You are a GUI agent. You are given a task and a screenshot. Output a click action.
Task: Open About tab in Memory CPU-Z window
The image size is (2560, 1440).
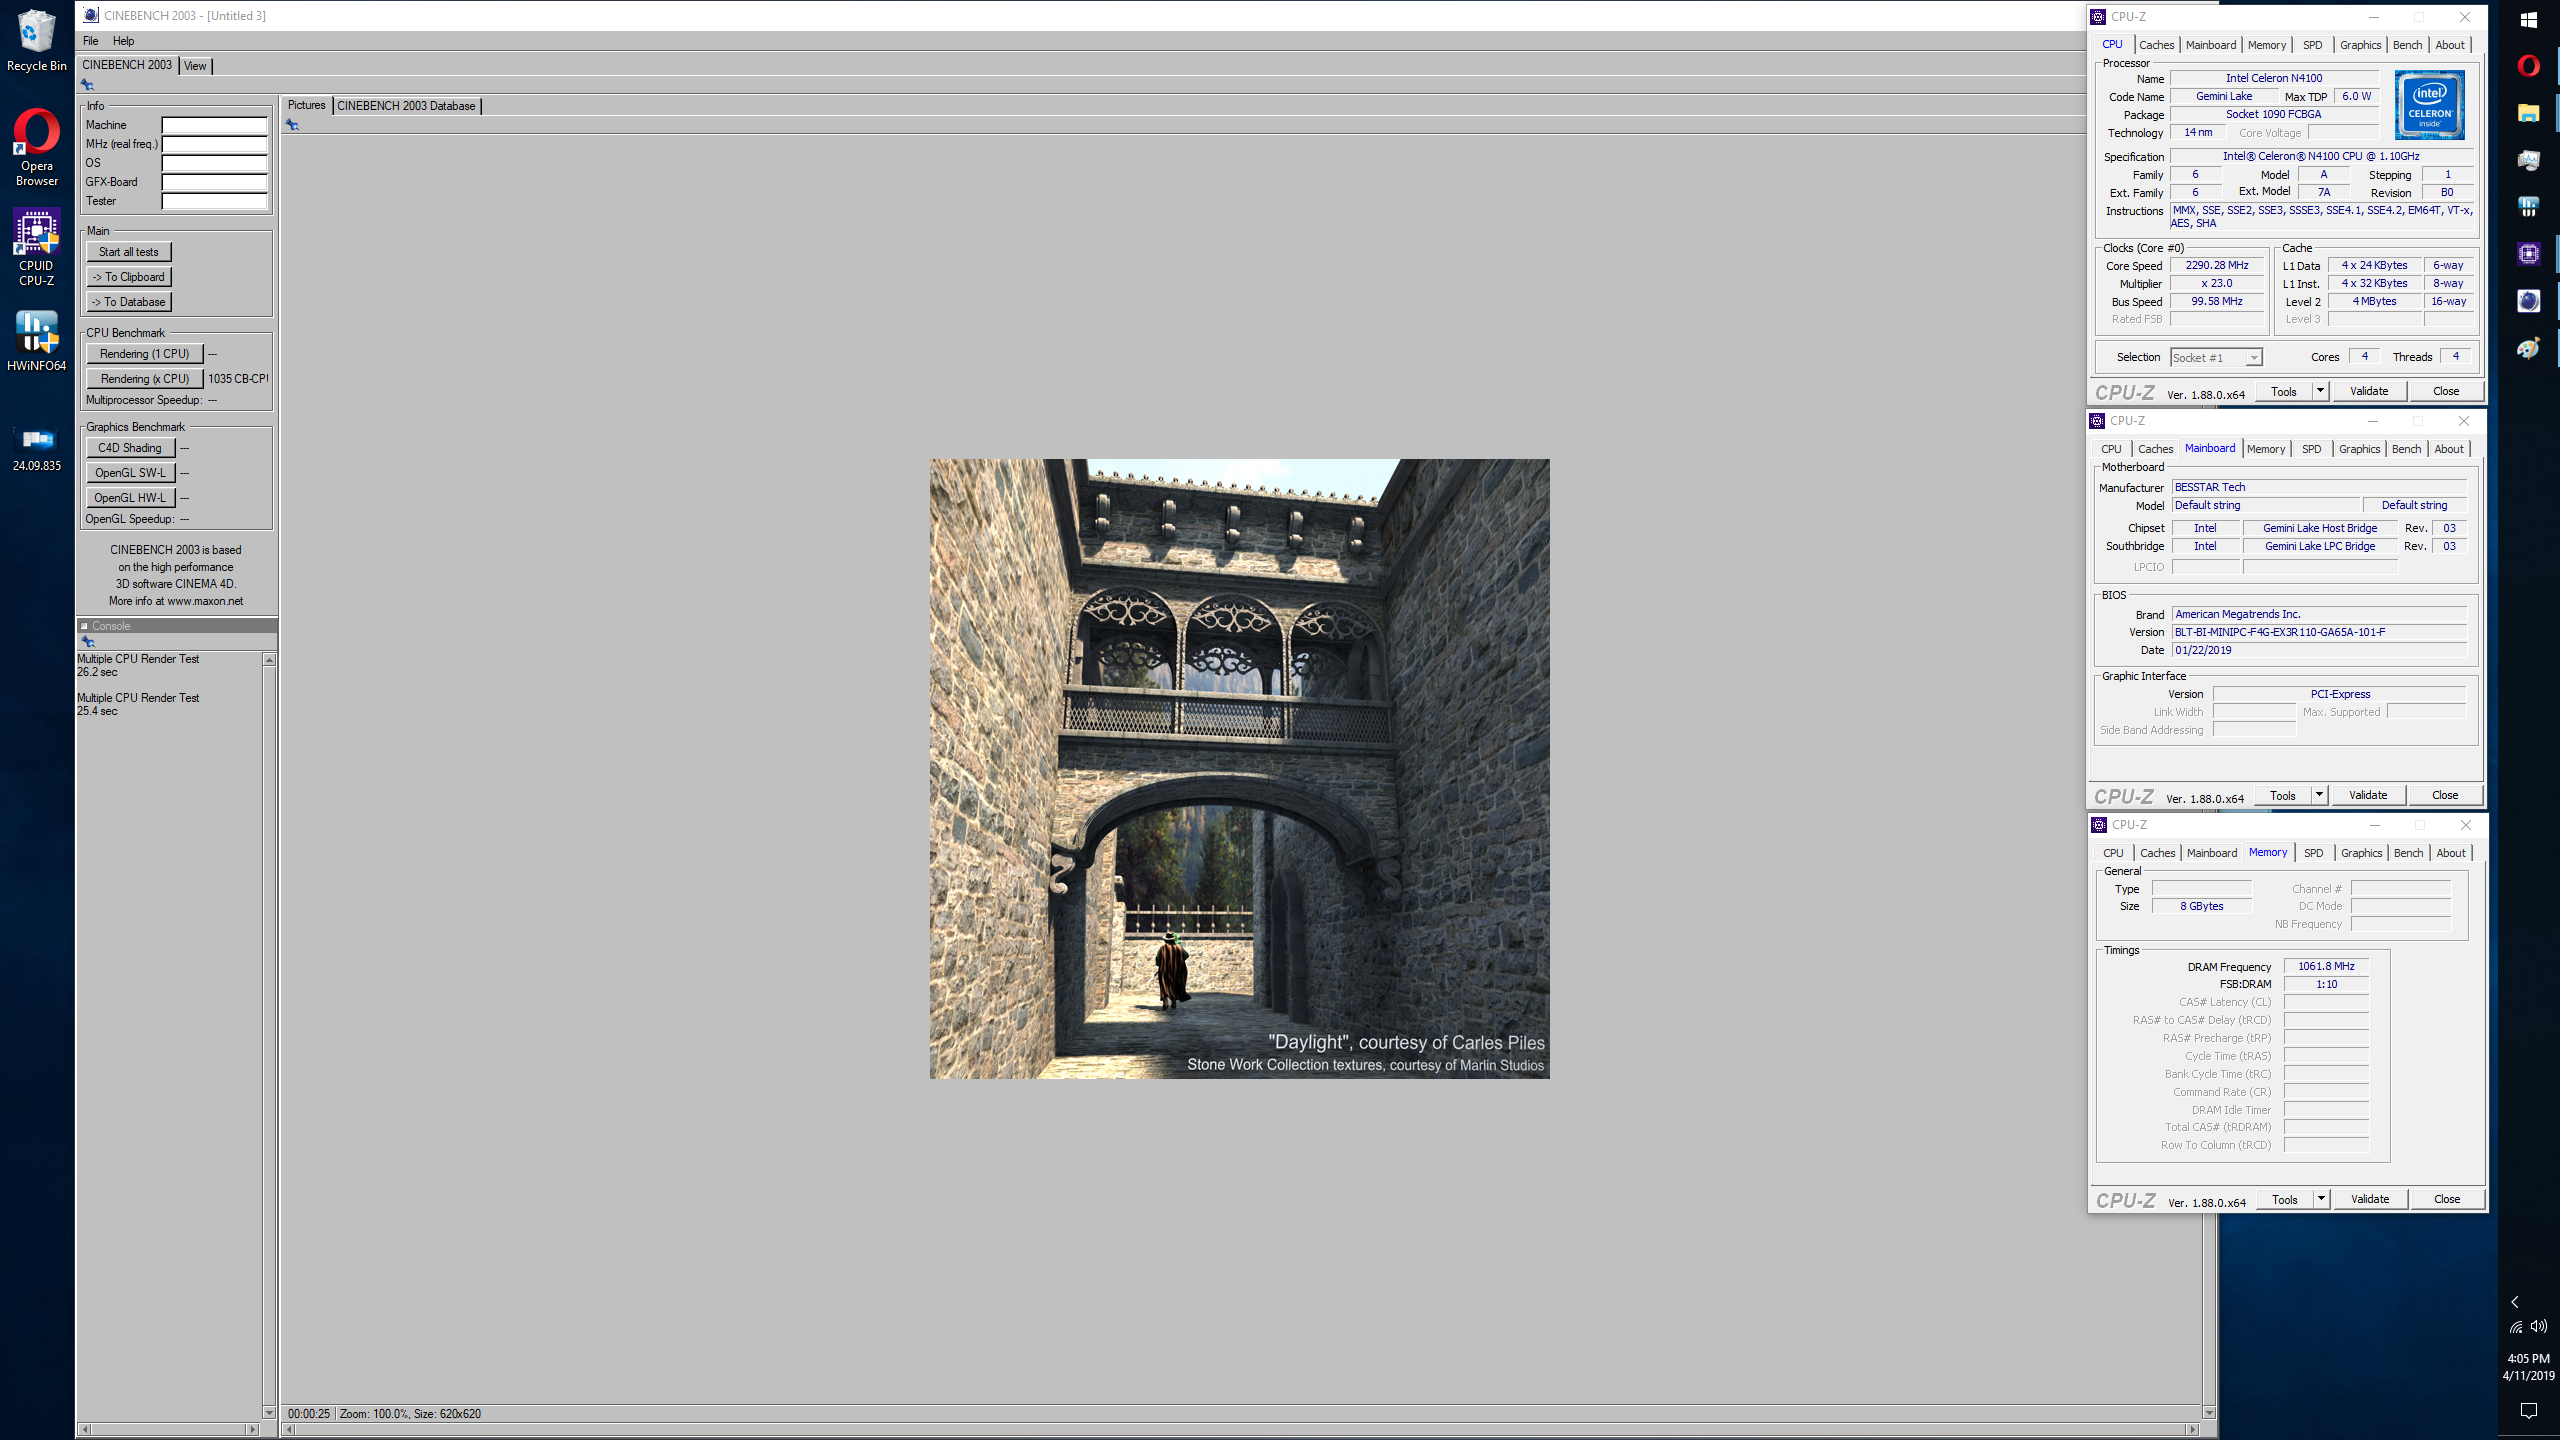click(2450, 853)
